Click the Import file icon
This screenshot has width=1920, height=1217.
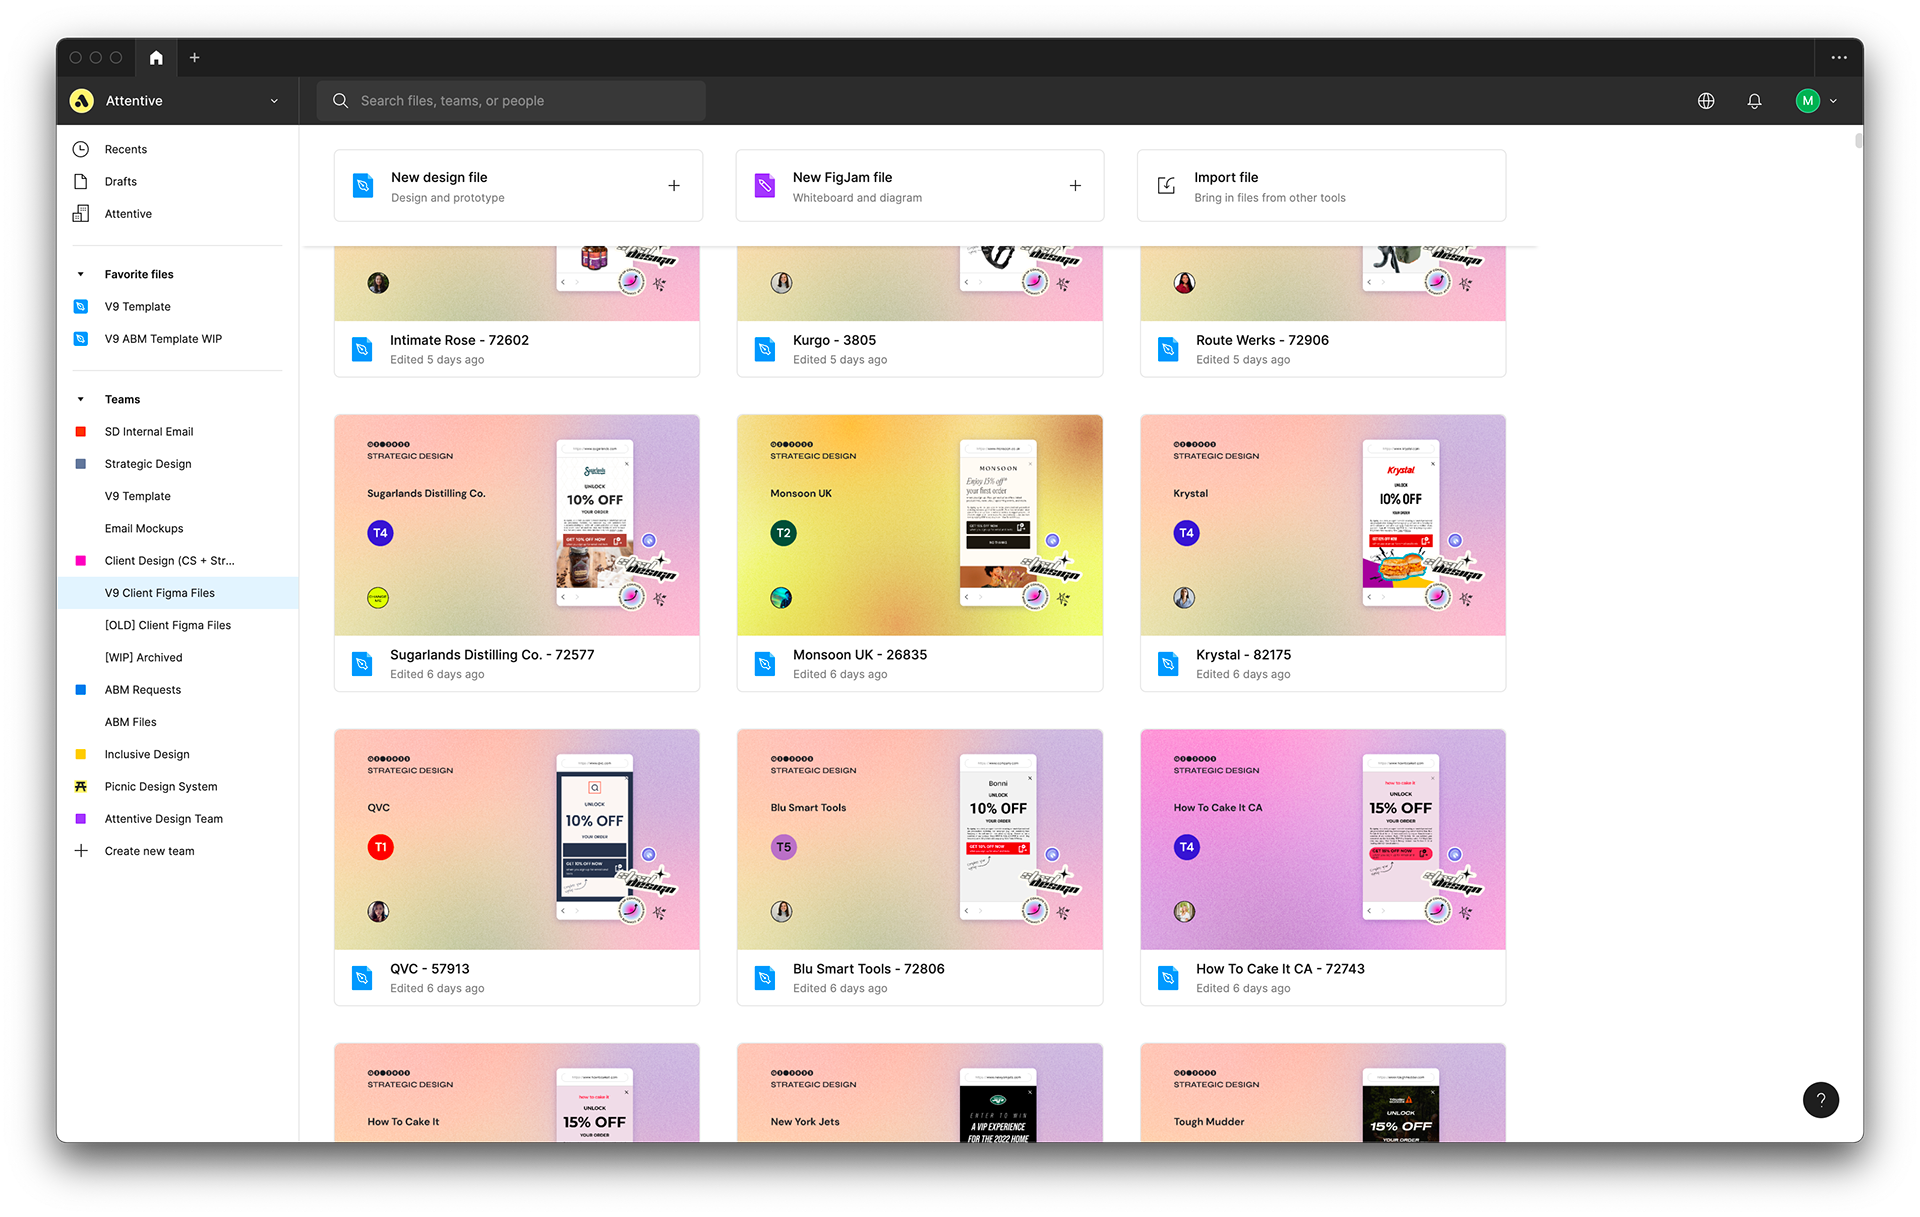pos(1166,186)
